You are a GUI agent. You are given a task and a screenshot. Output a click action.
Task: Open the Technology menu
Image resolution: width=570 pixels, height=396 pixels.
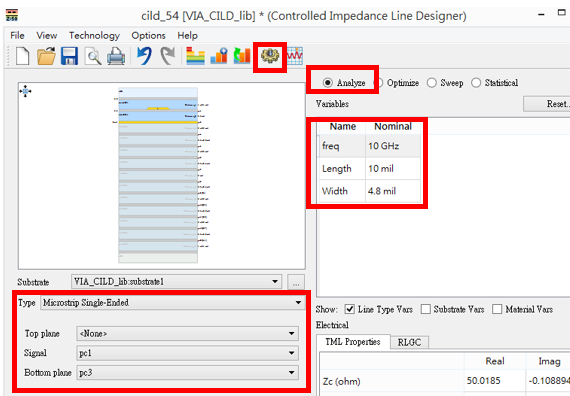point(94,36)
